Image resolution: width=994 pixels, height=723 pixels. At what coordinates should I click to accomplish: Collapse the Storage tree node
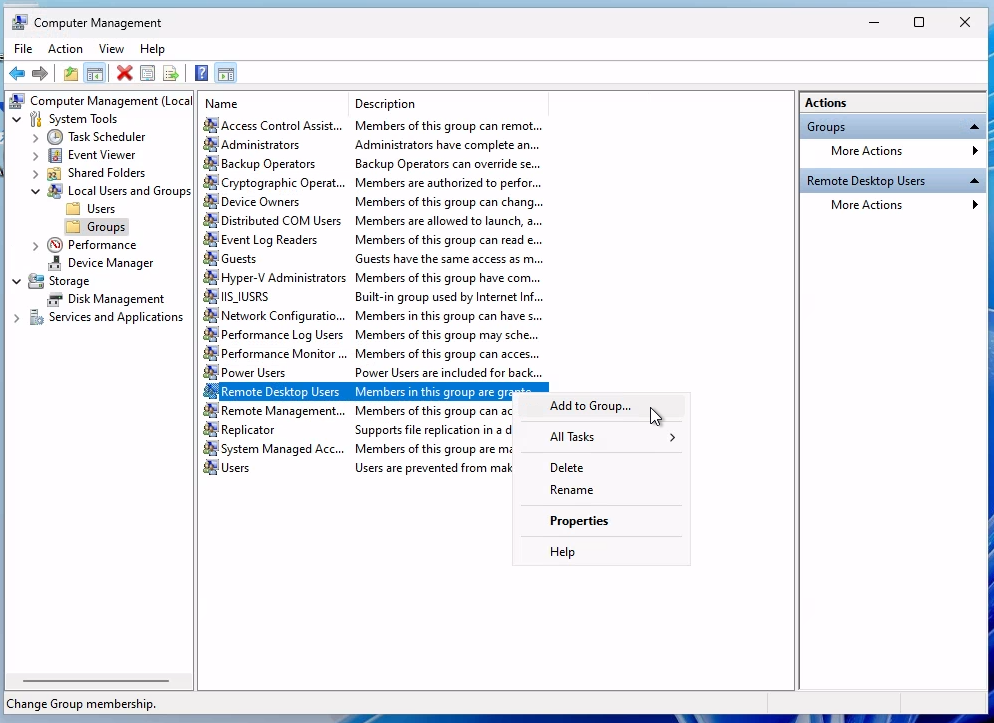pyautogui.click(x=14, y=281)
